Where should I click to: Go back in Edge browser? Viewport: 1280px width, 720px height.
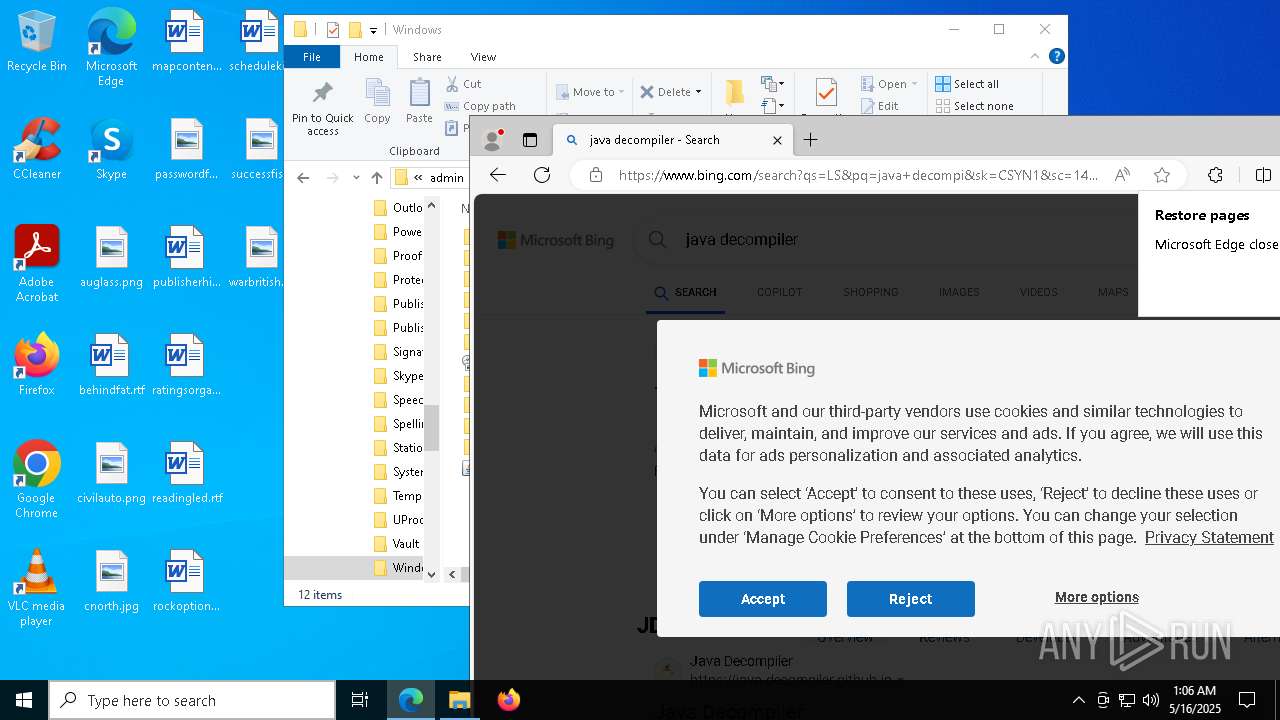click(x=497, y=175)
